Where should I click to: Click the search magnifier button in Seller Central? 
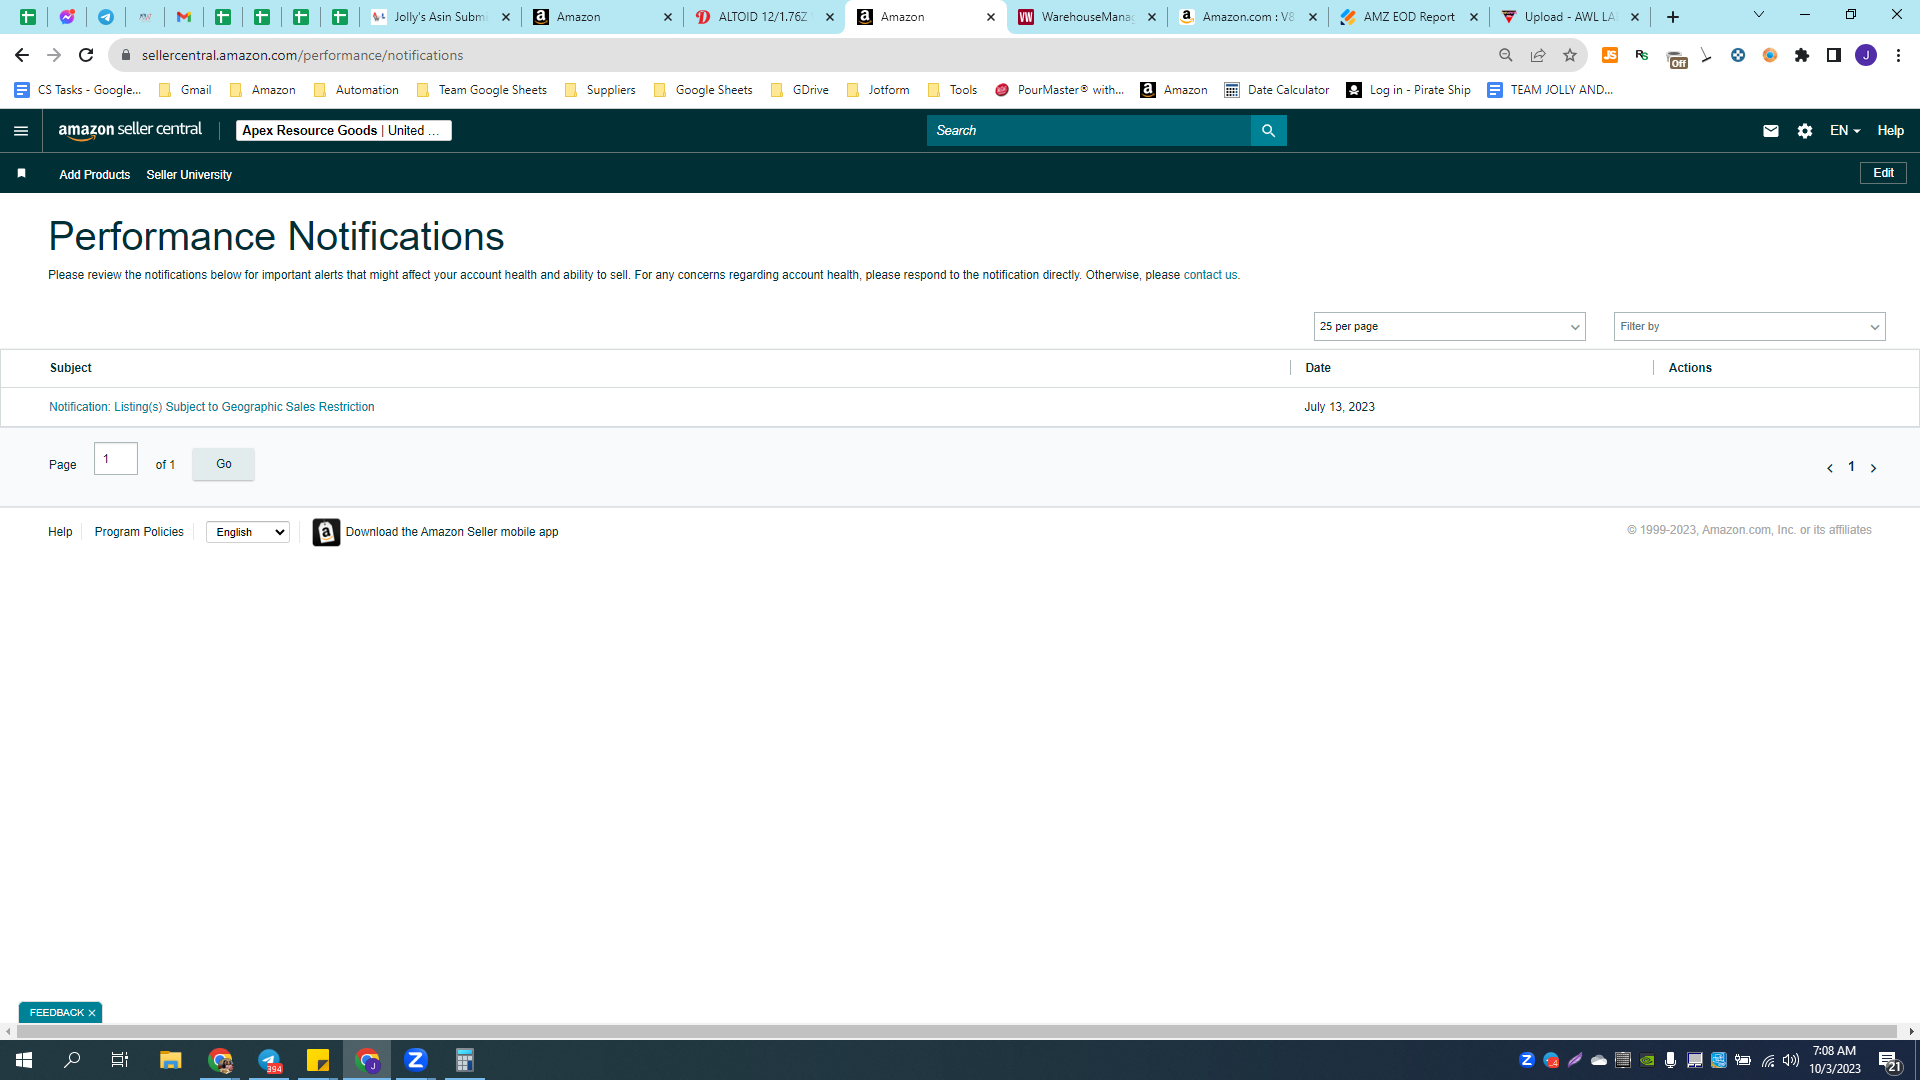[1268, 131]
